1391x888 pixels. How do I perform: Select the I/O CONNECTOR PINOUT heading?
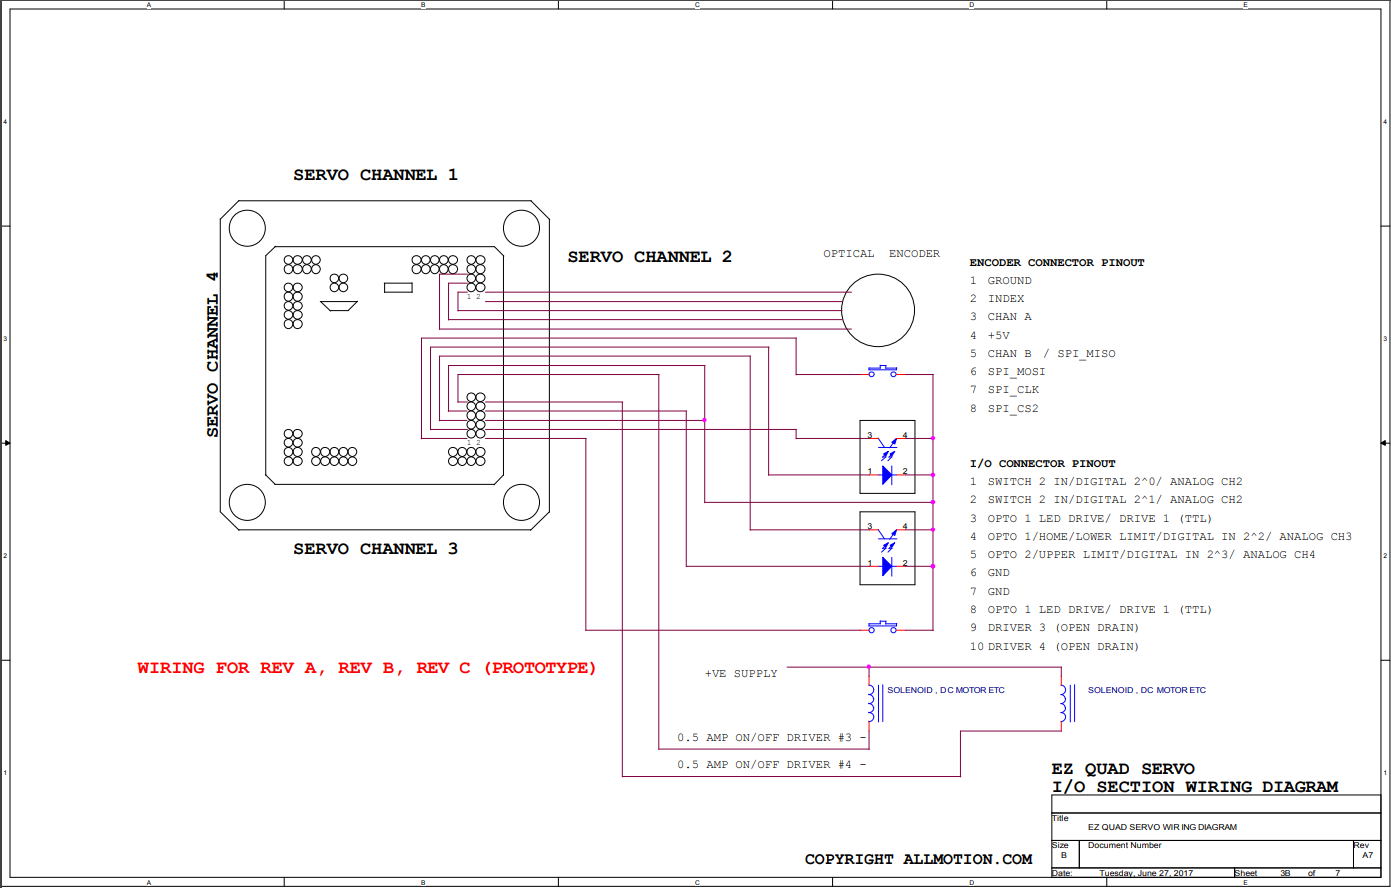point(1042,464)
